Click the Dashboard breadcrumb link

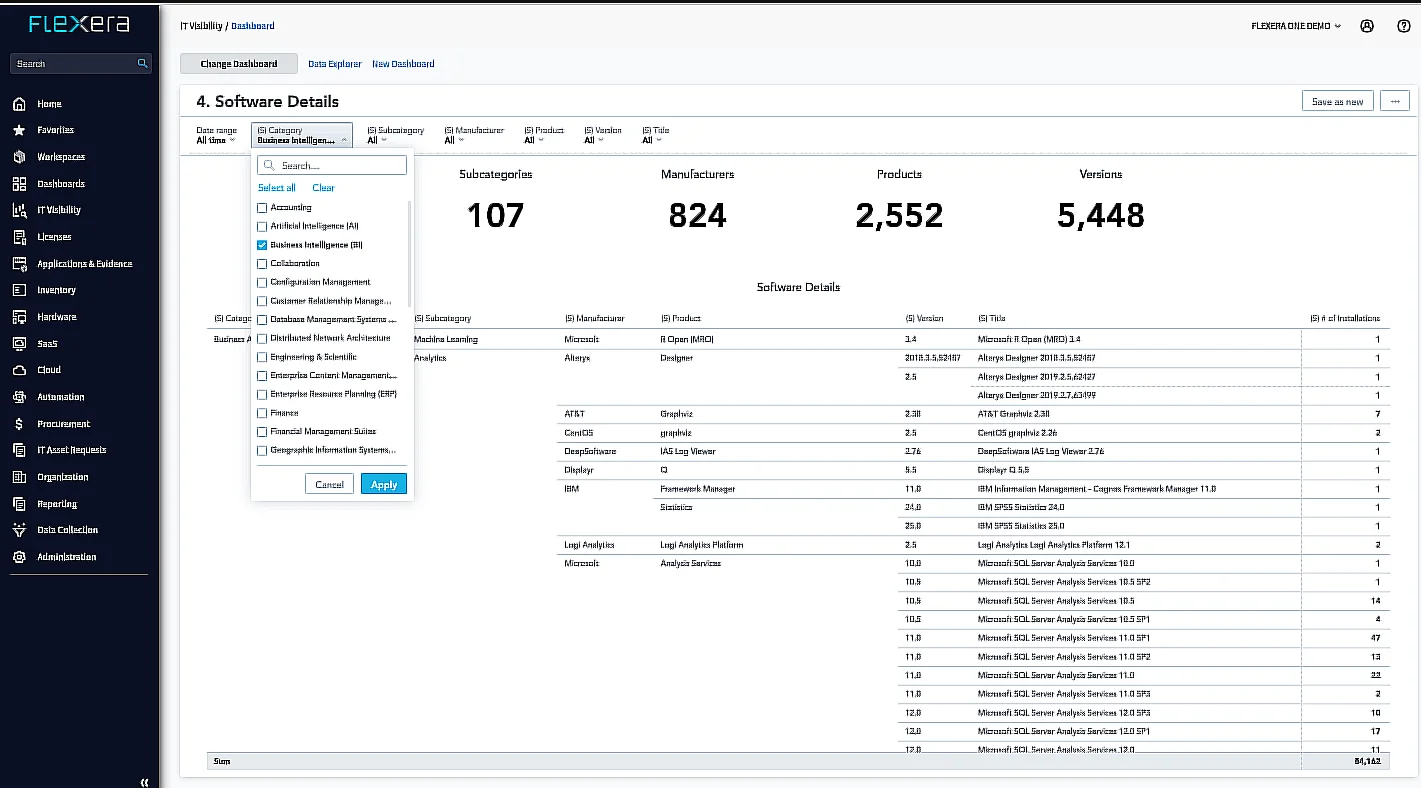pyautogui.click(x=253, y=26)
